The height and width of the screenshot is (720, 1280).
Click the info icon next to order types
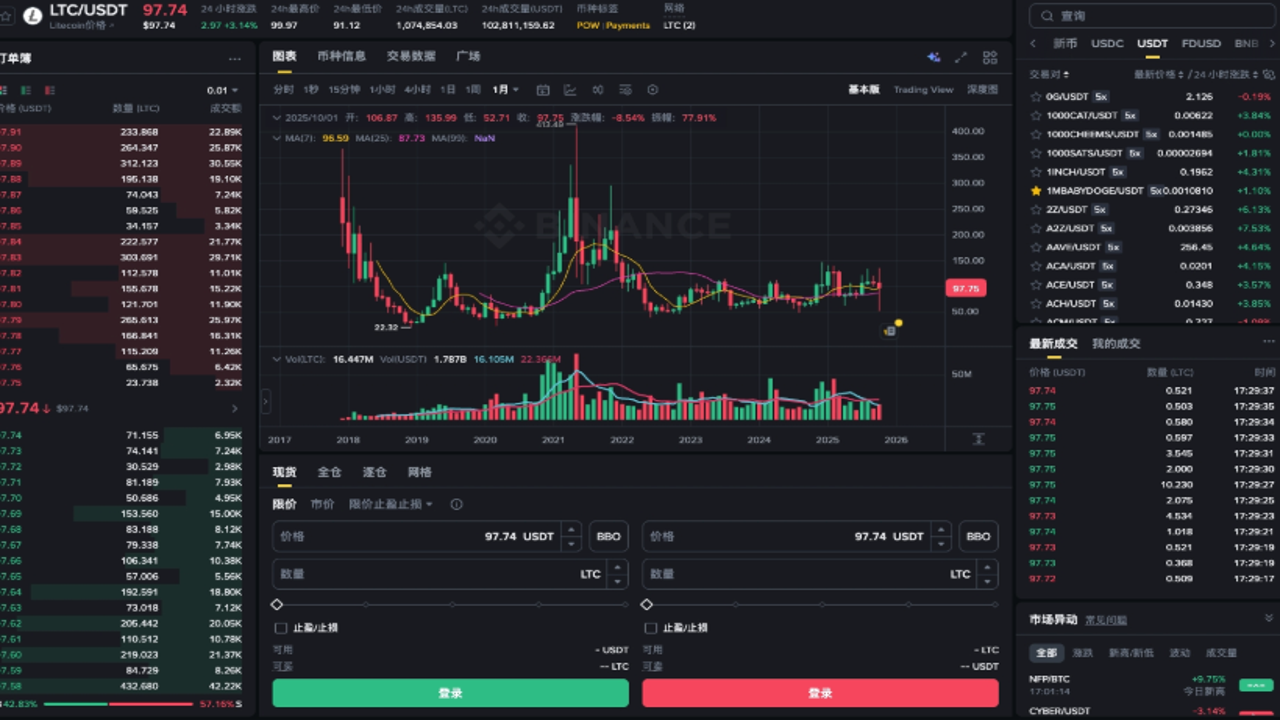pos(456,505)
